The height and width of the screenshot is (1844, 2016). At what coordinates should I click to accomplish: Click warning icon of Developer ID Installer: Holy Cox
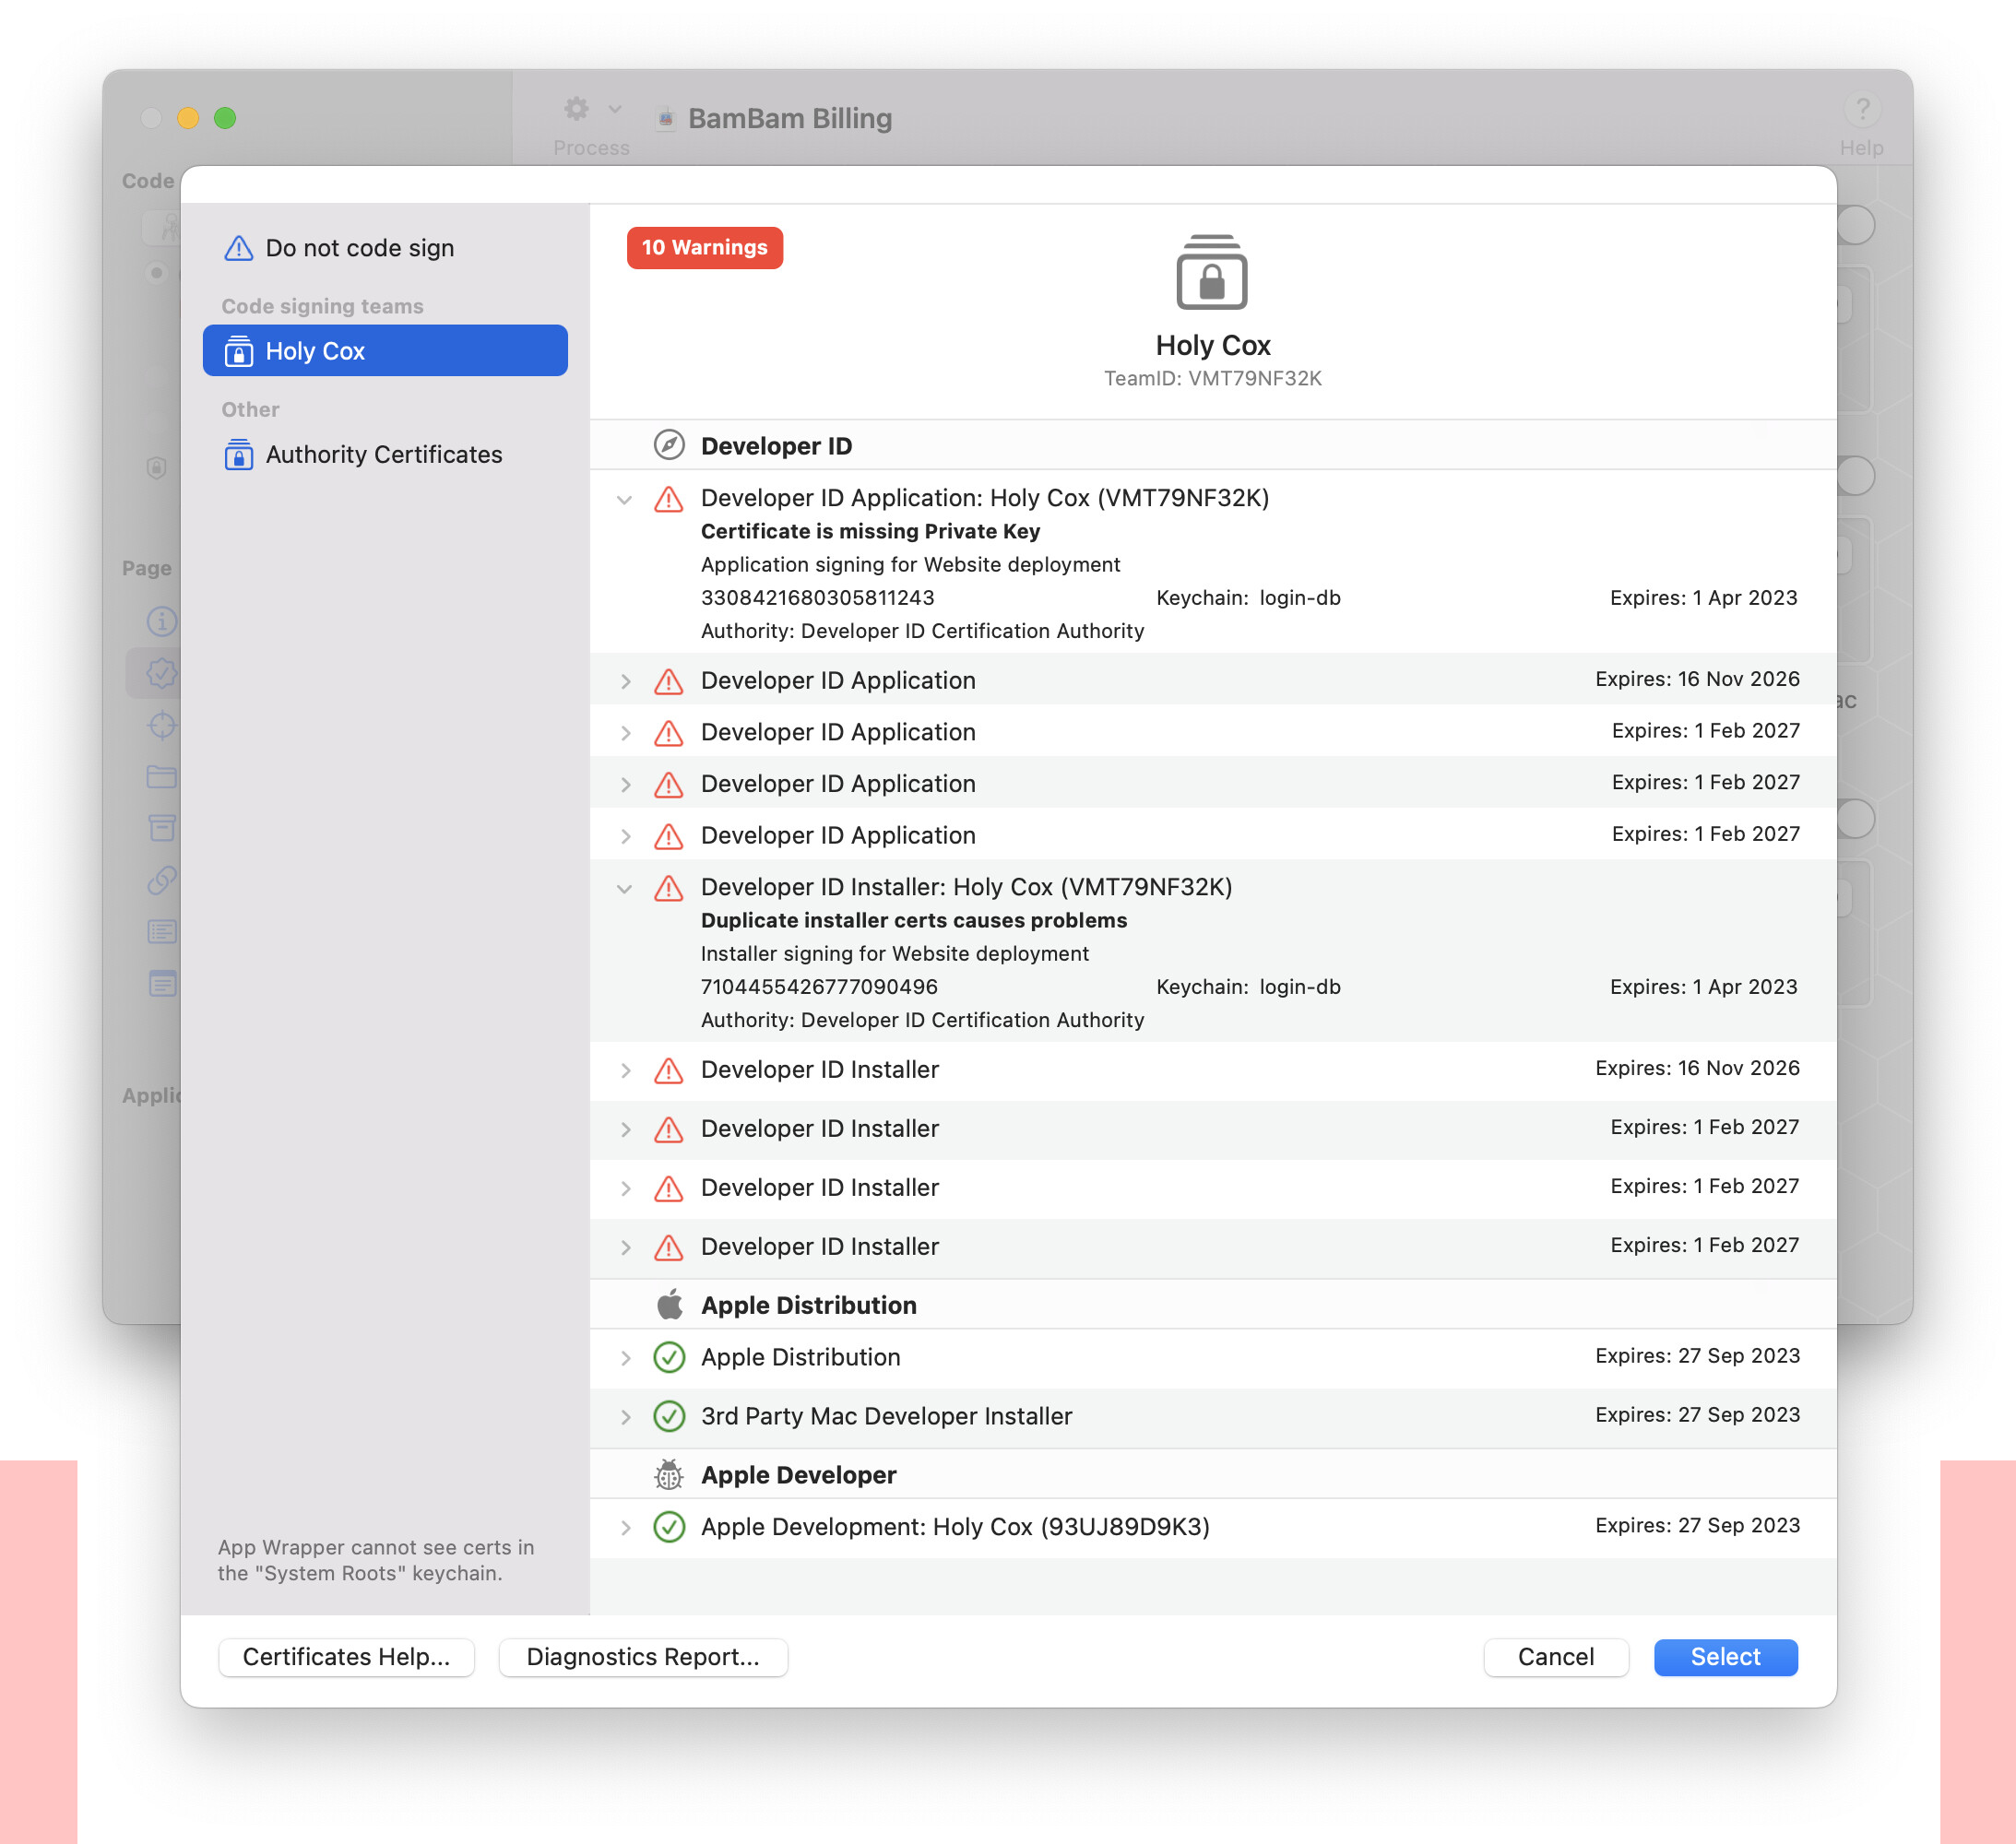click(669, 887)
